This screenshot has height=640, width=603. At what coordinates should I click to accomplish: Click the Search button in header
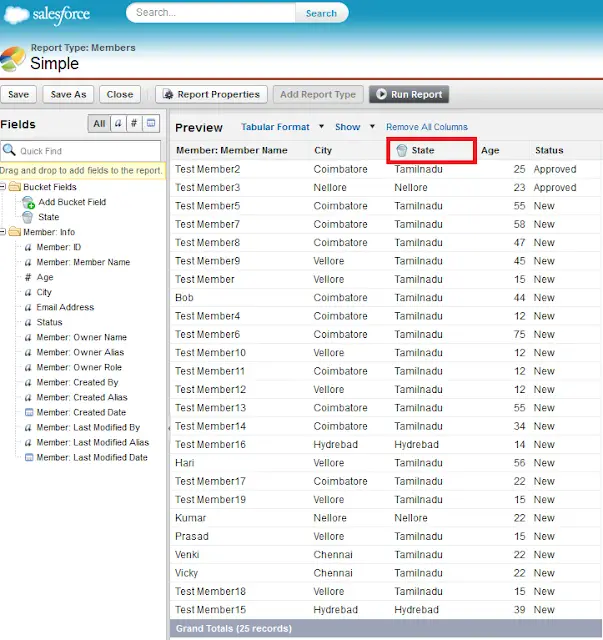321,13
